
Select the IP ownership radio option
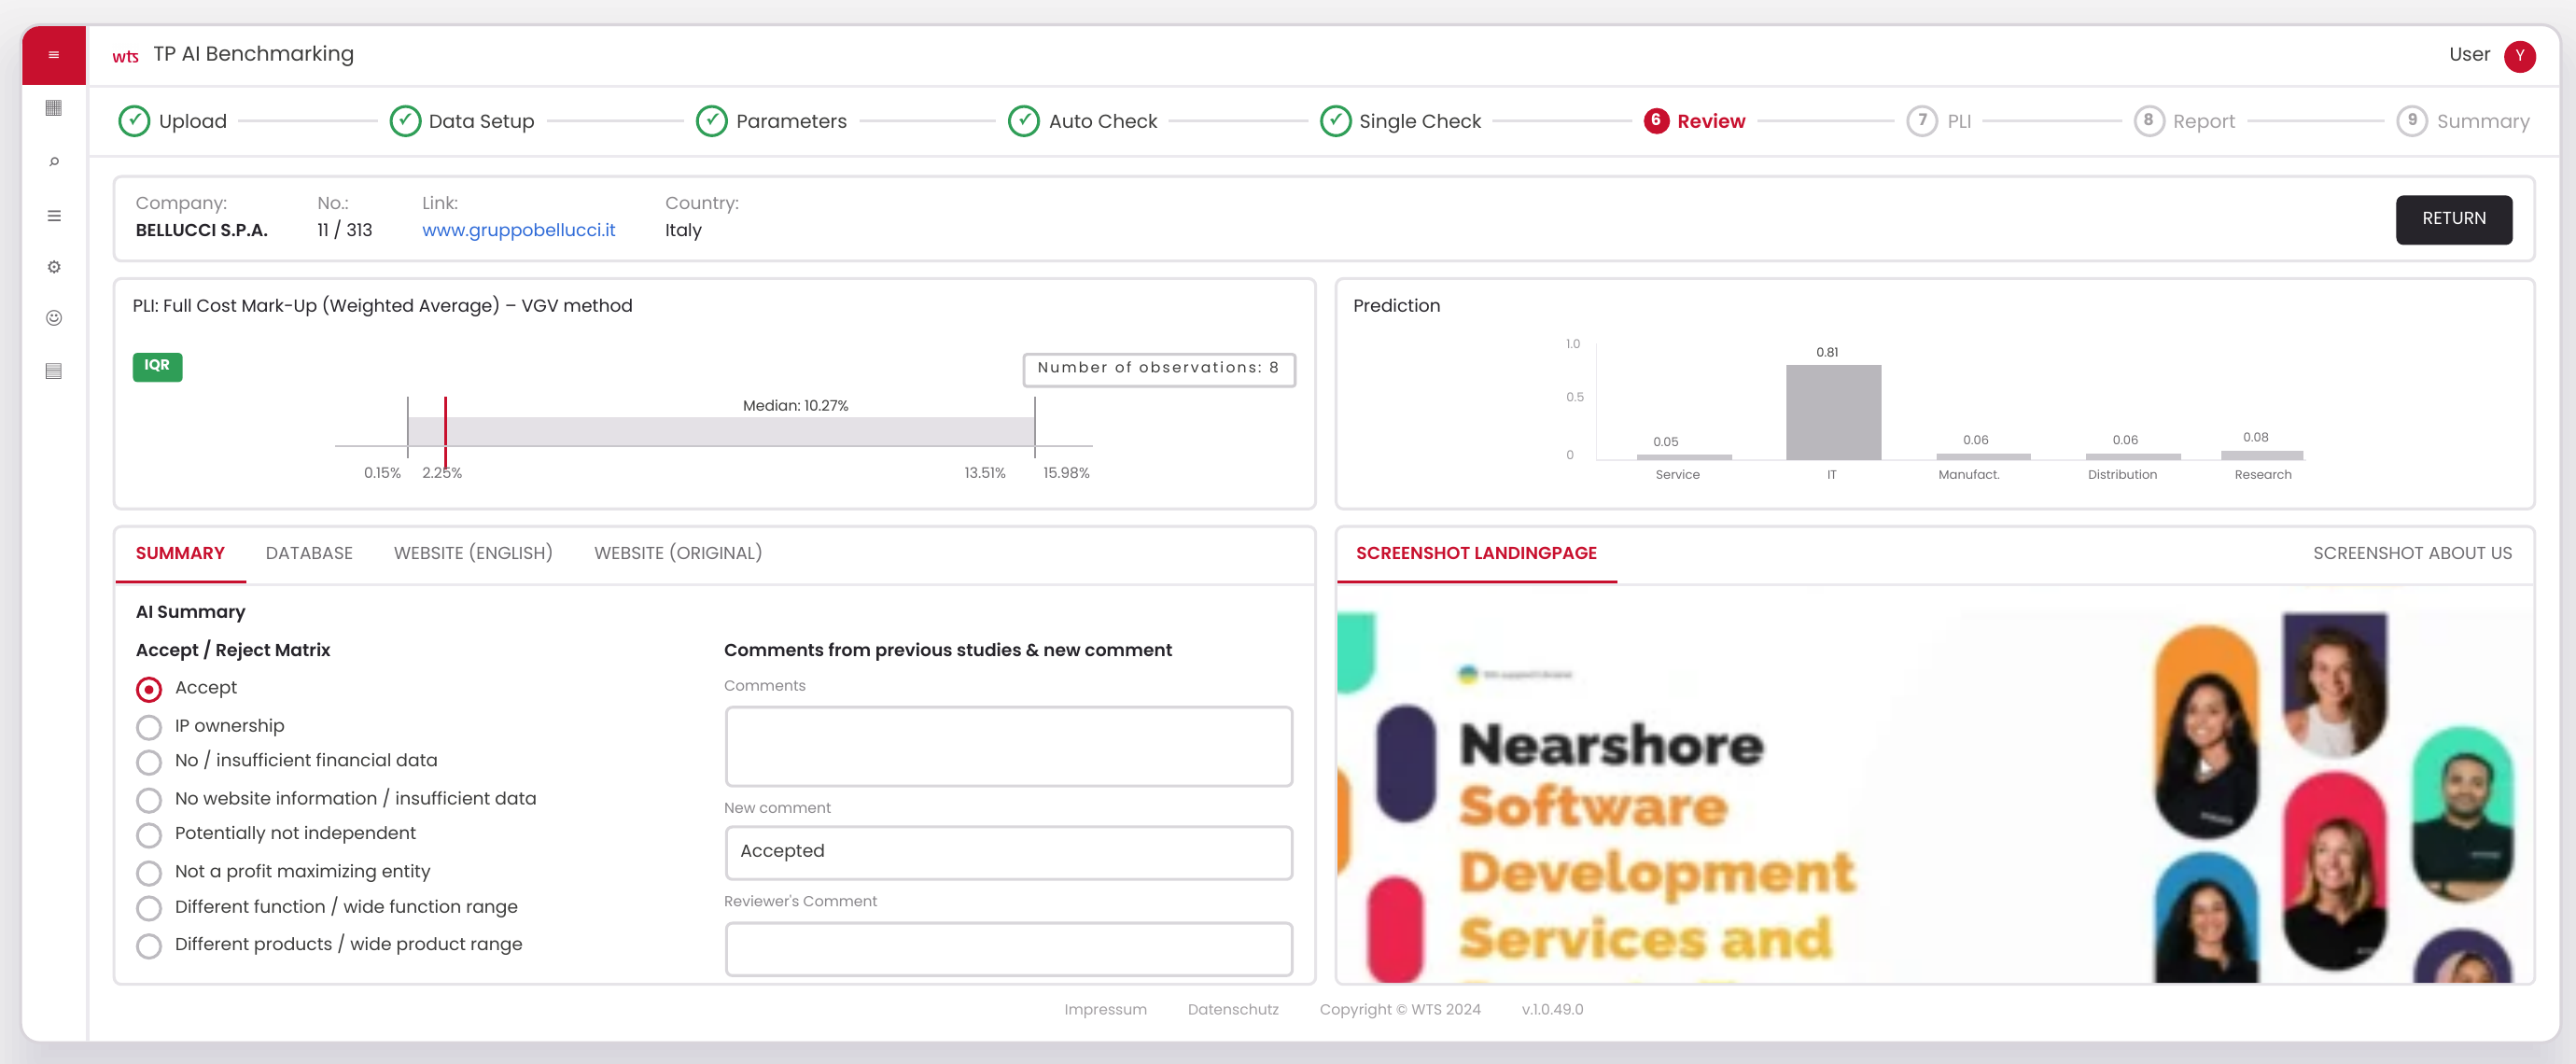[x=149, y=727]
